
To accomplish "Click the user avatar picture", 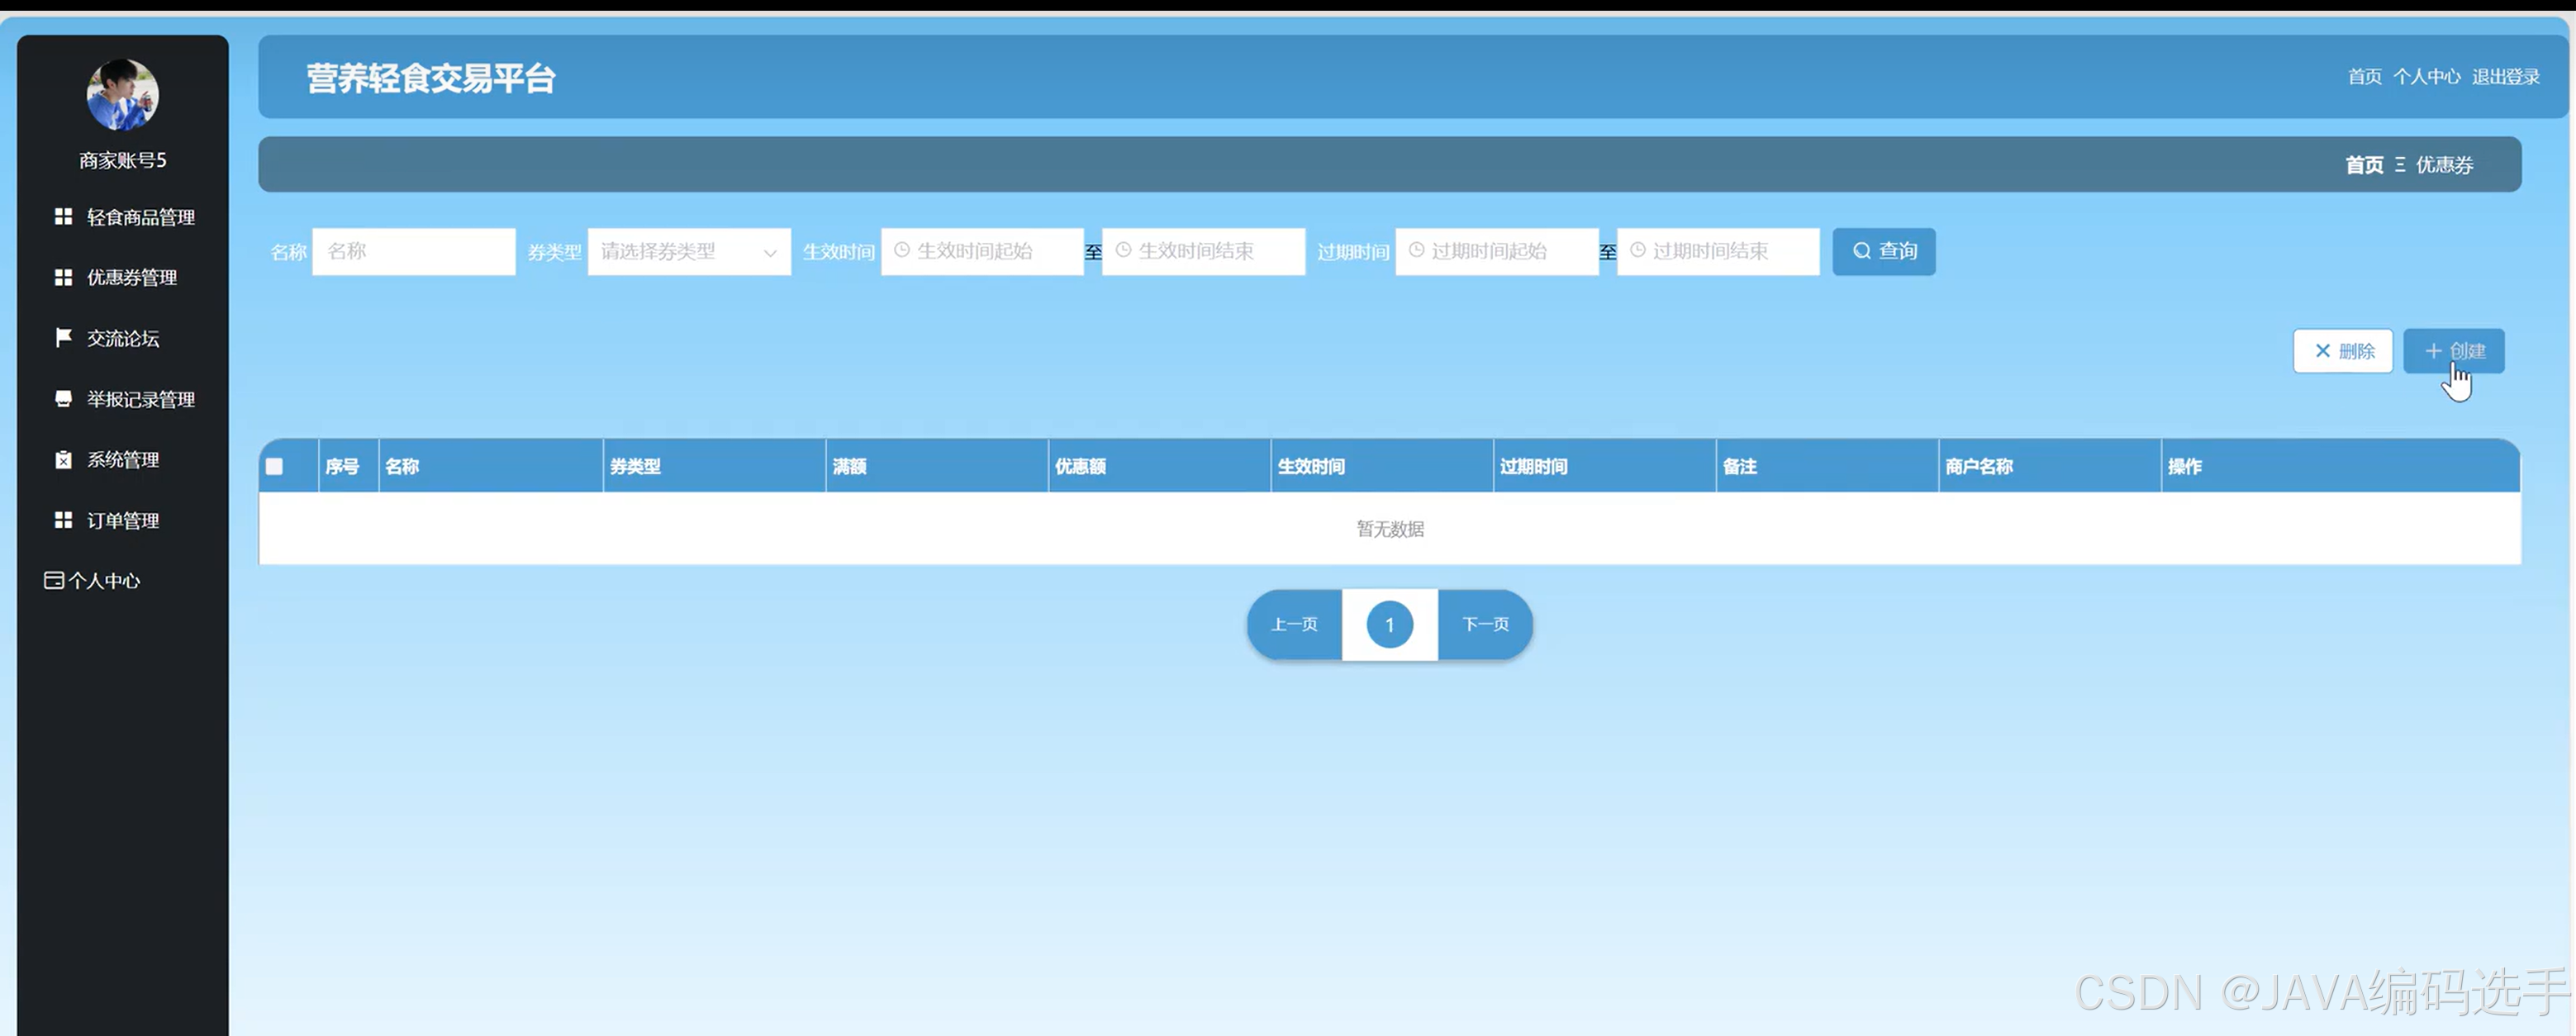I will click(x=122, y=95).
